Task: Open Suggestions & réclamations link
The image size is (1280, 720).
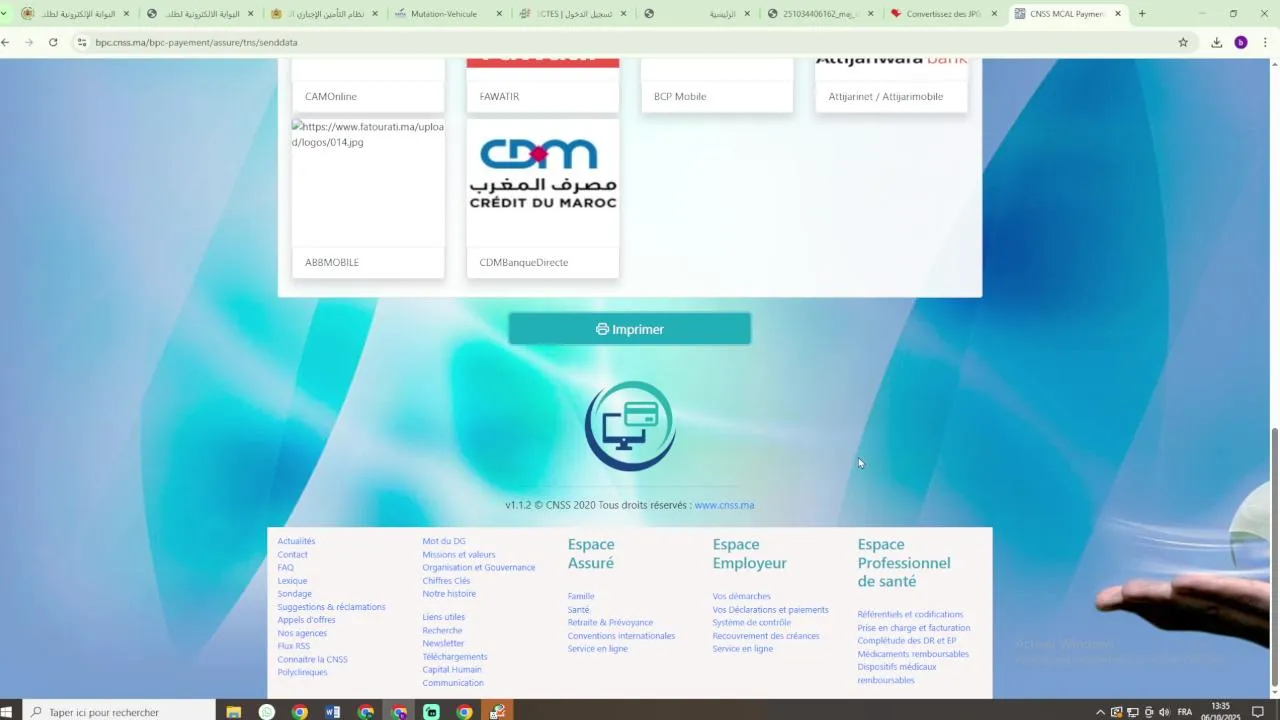Action: [331, 607]
